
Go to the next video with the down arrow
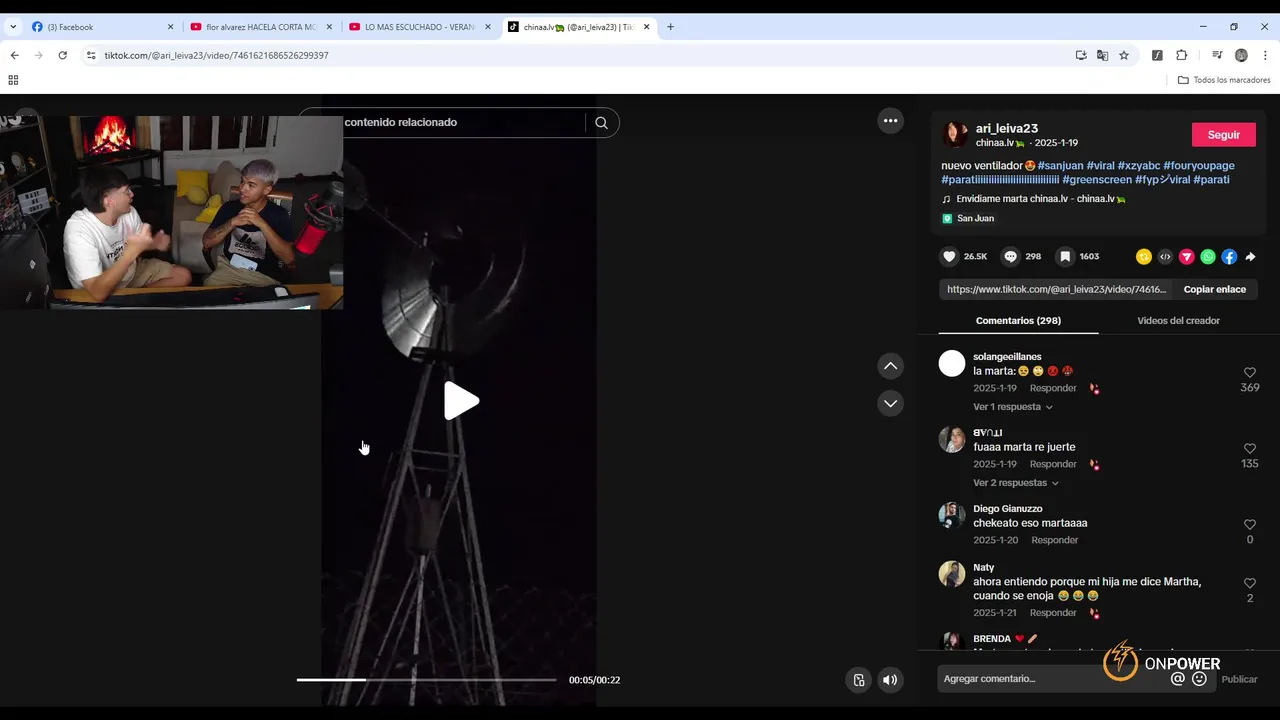890,403
